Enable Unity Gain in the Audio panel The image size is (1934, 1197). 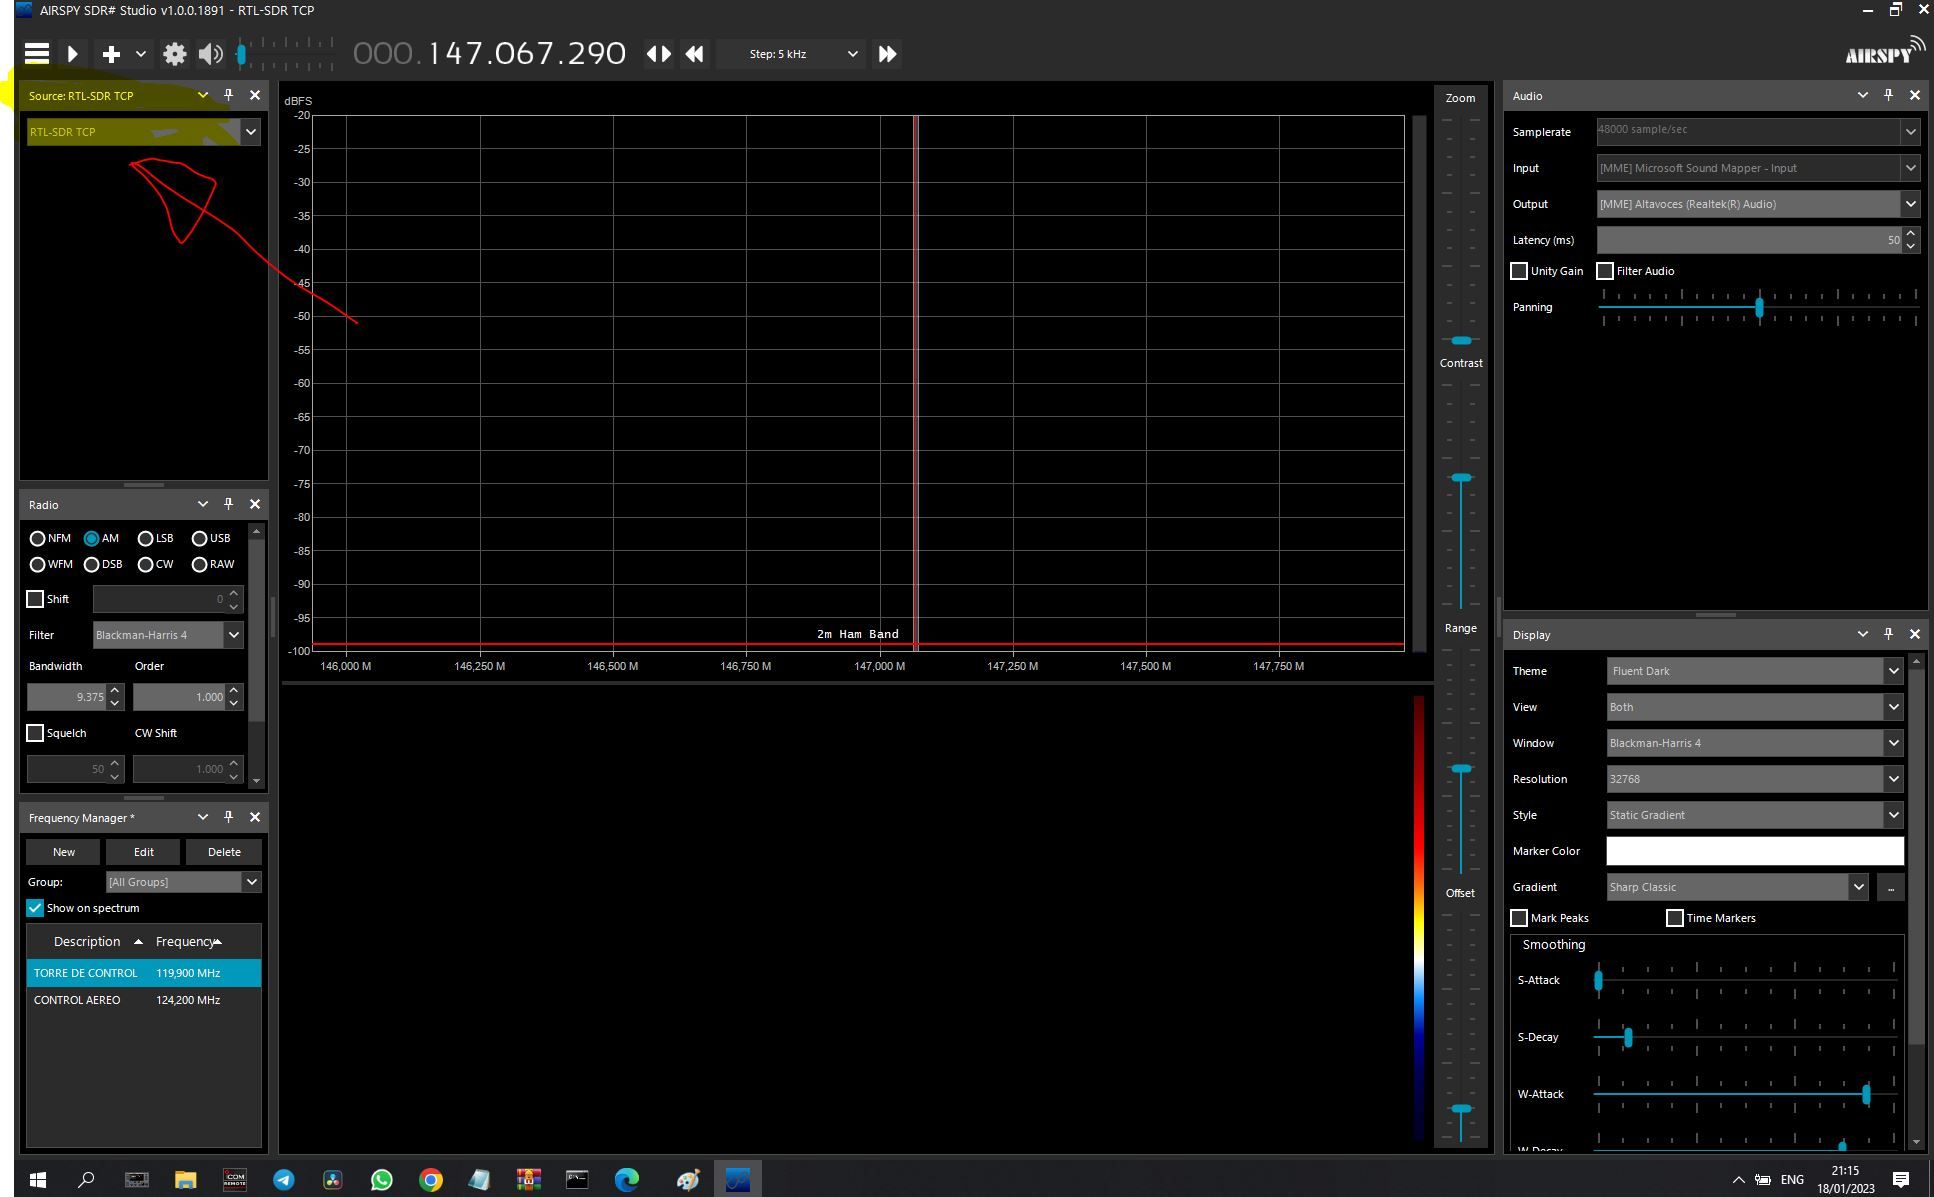1519,271
